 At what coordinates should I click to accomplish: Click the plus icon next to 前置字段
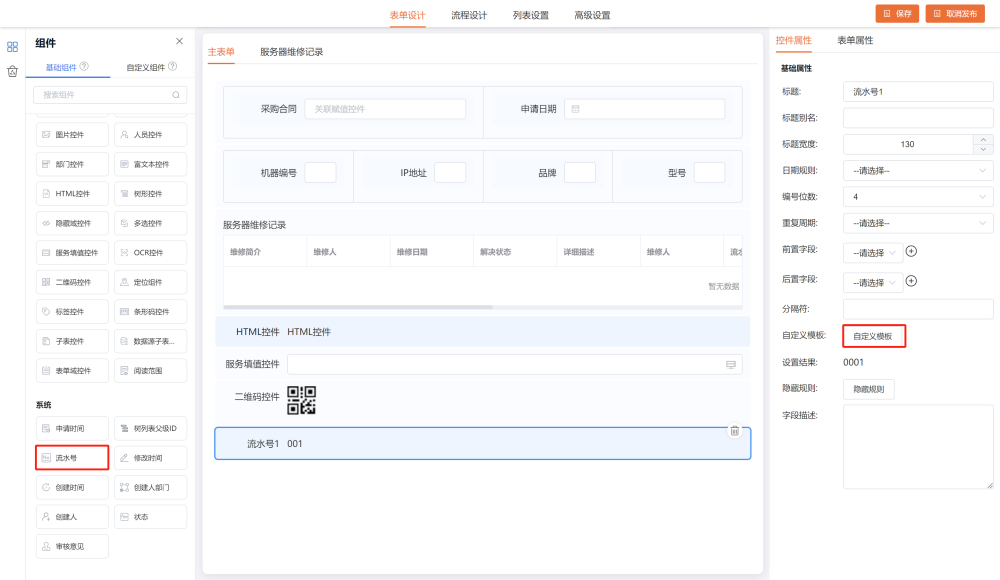click(911, 252)
